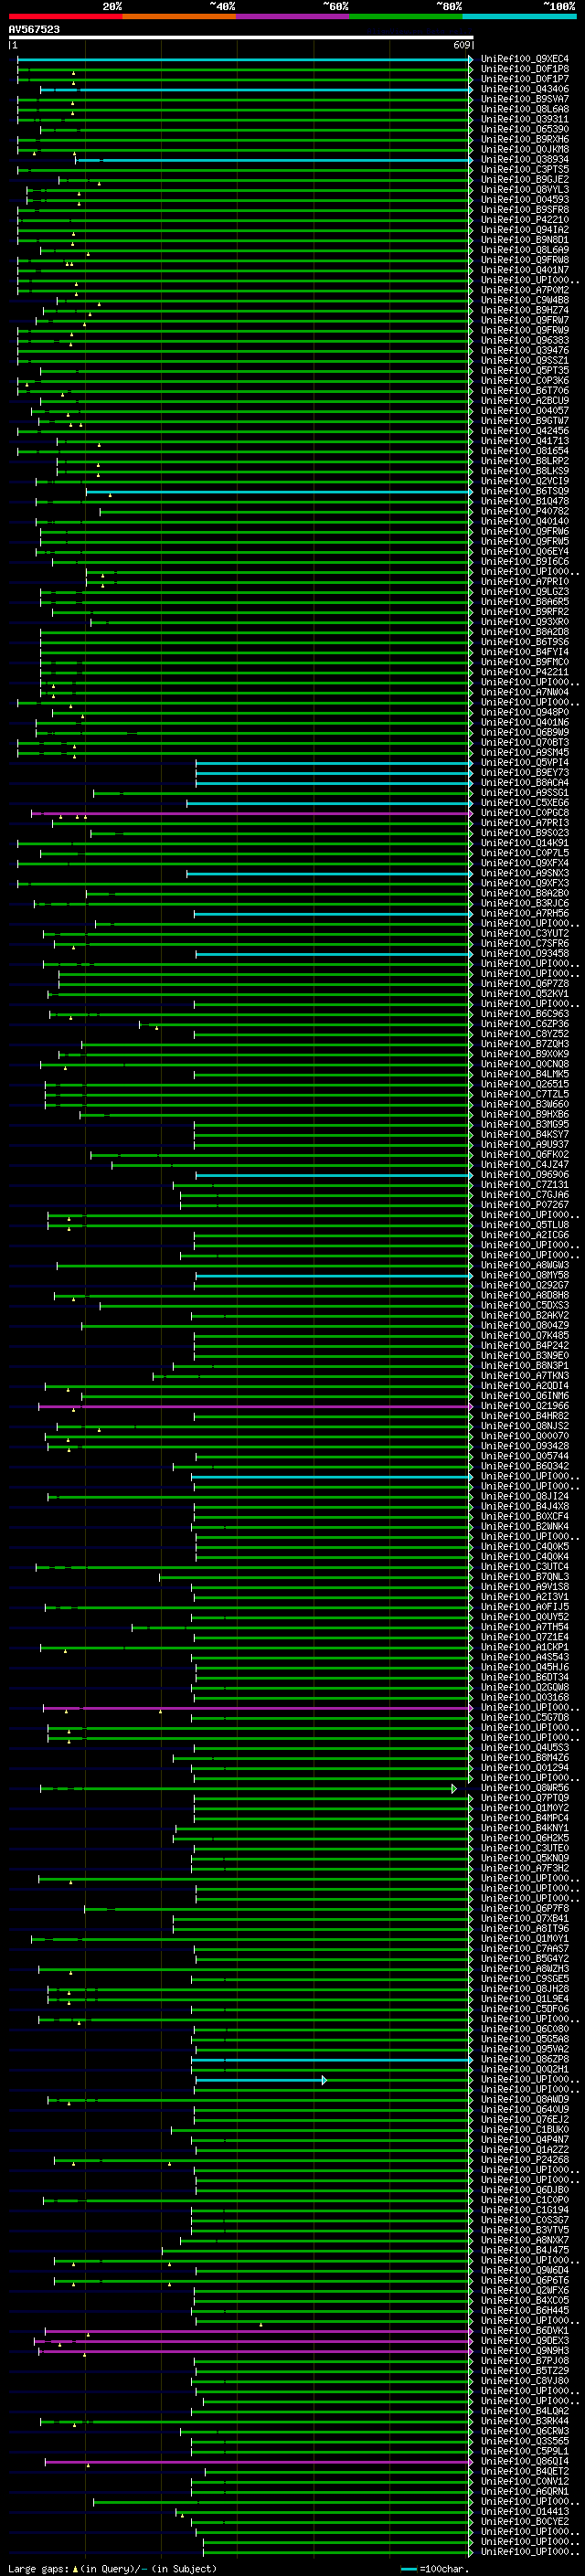Click the UniRef100_A6QRN1 label

point(525,2491)
